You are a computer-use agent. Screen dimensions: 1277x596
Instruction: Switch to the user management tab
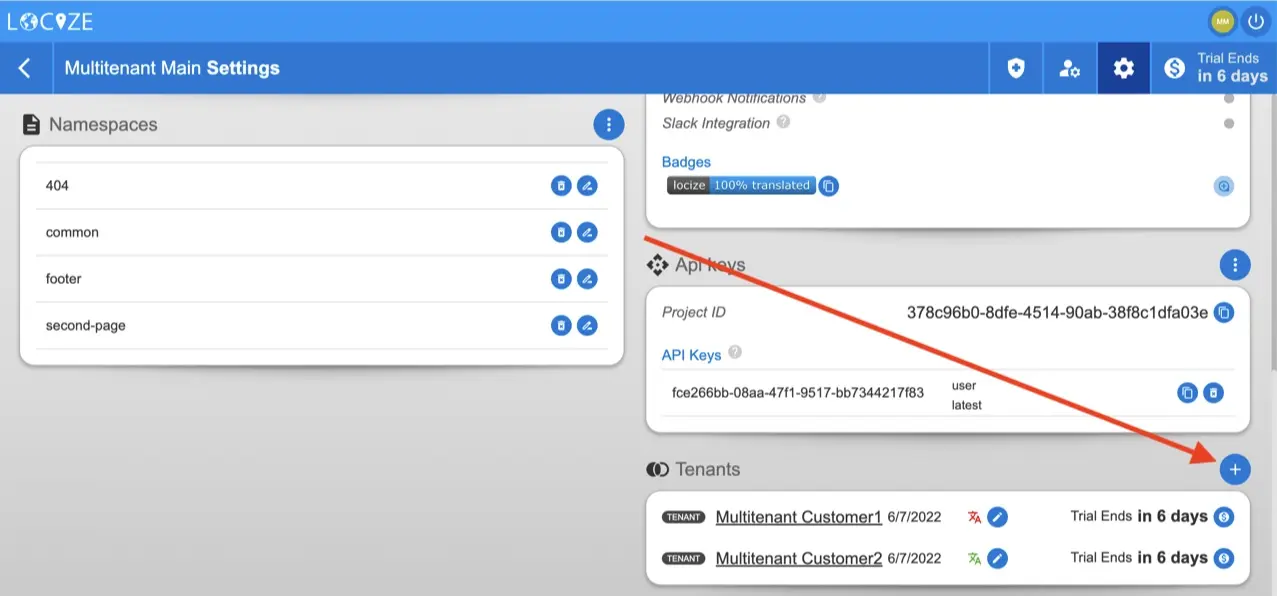pos(1070,69)
